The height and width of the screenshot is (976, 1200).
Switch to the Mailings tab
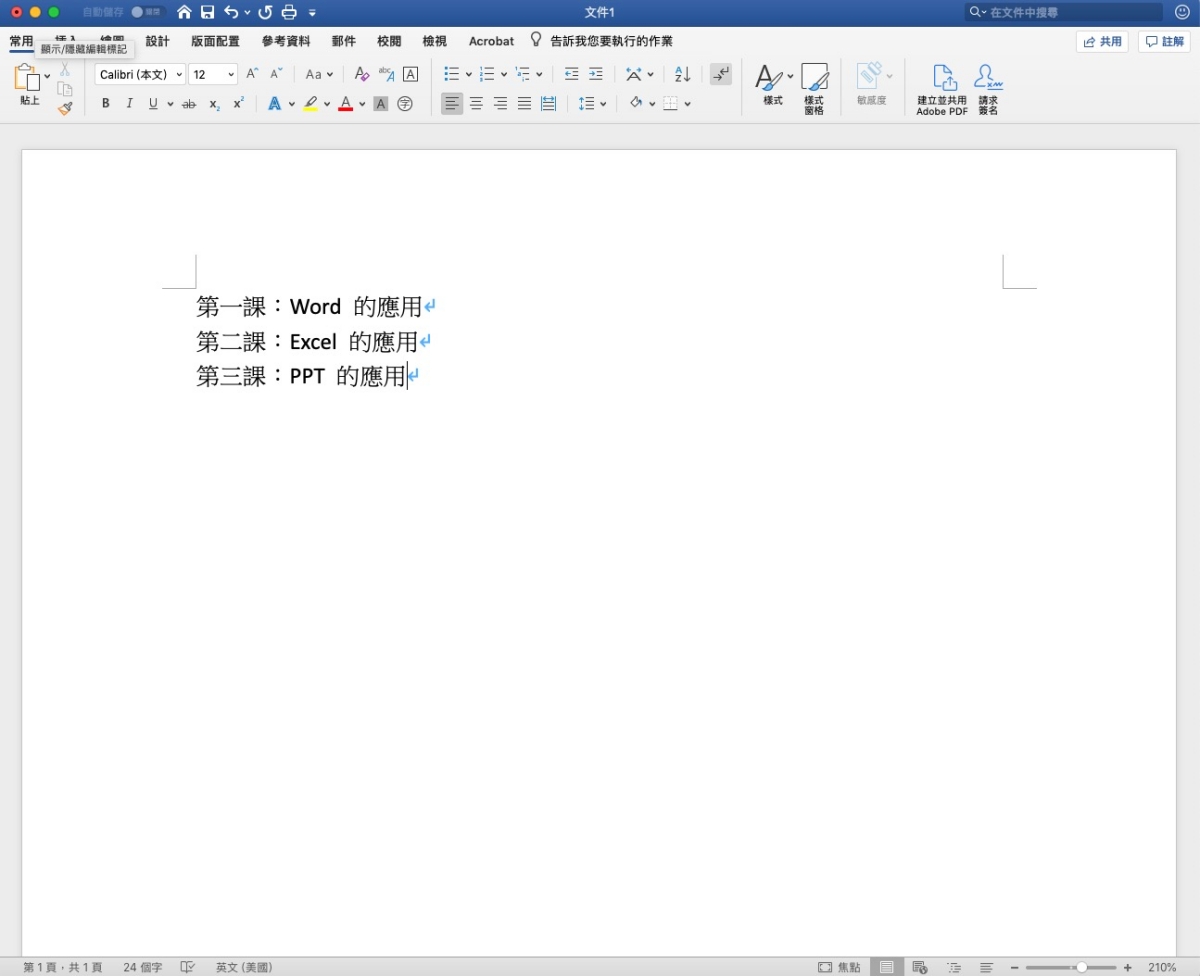click(344, 41)
